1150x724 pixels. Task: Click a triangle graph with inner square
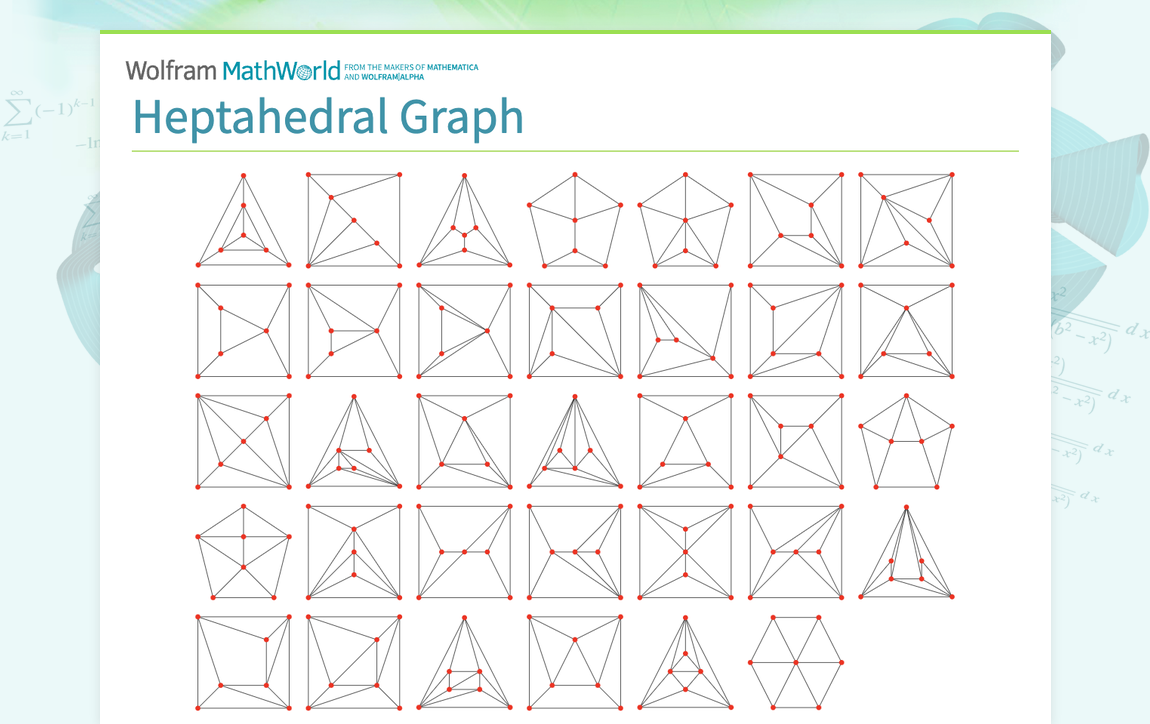pyautogui.click(x=463, y=663)
